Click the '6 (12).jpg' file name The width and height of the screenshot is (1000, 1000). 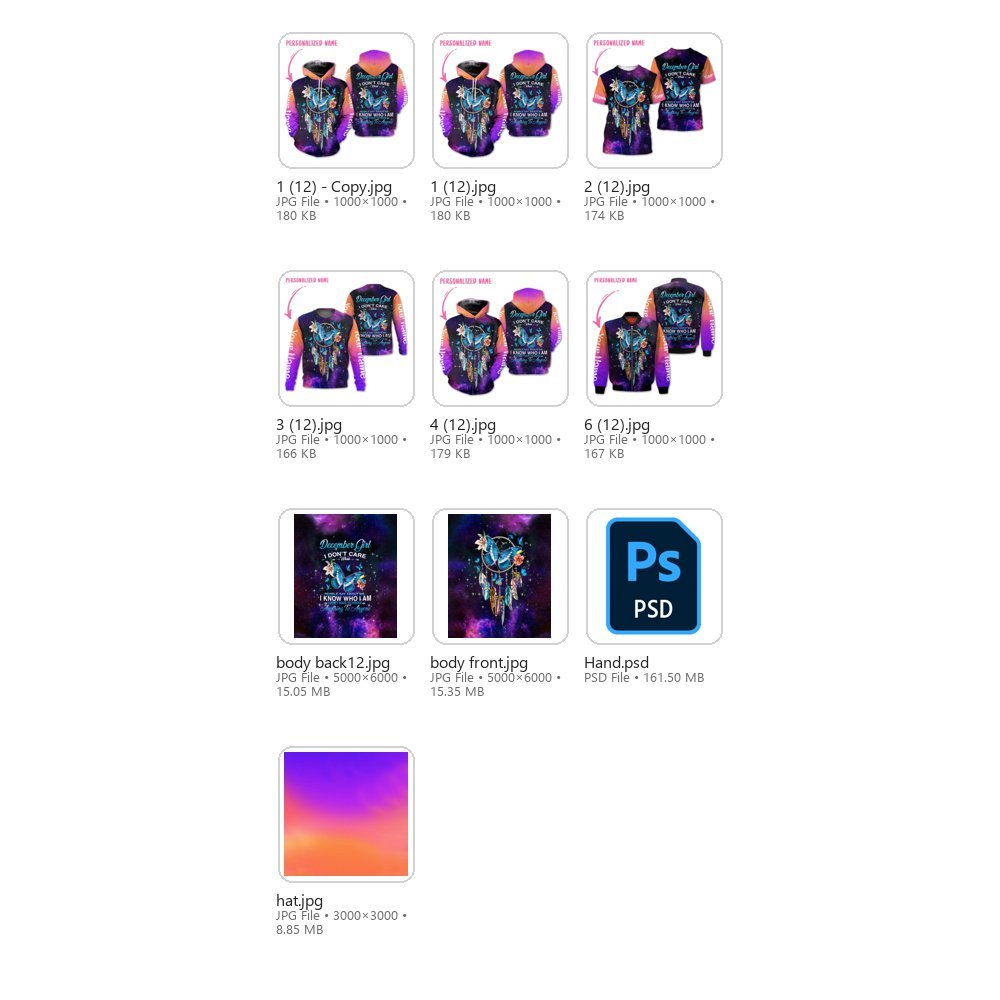pyautogui.click(x=617, y=425)
